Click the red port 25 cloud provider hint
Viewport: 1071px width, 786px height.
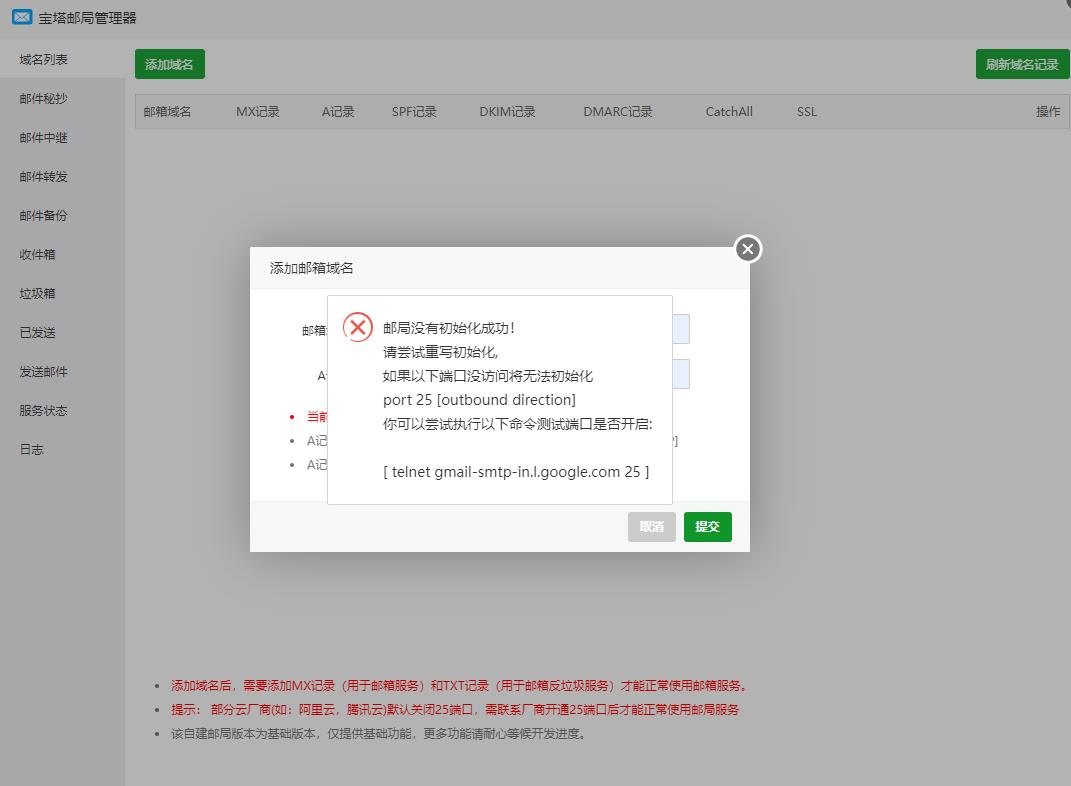[x=455, y=710]
